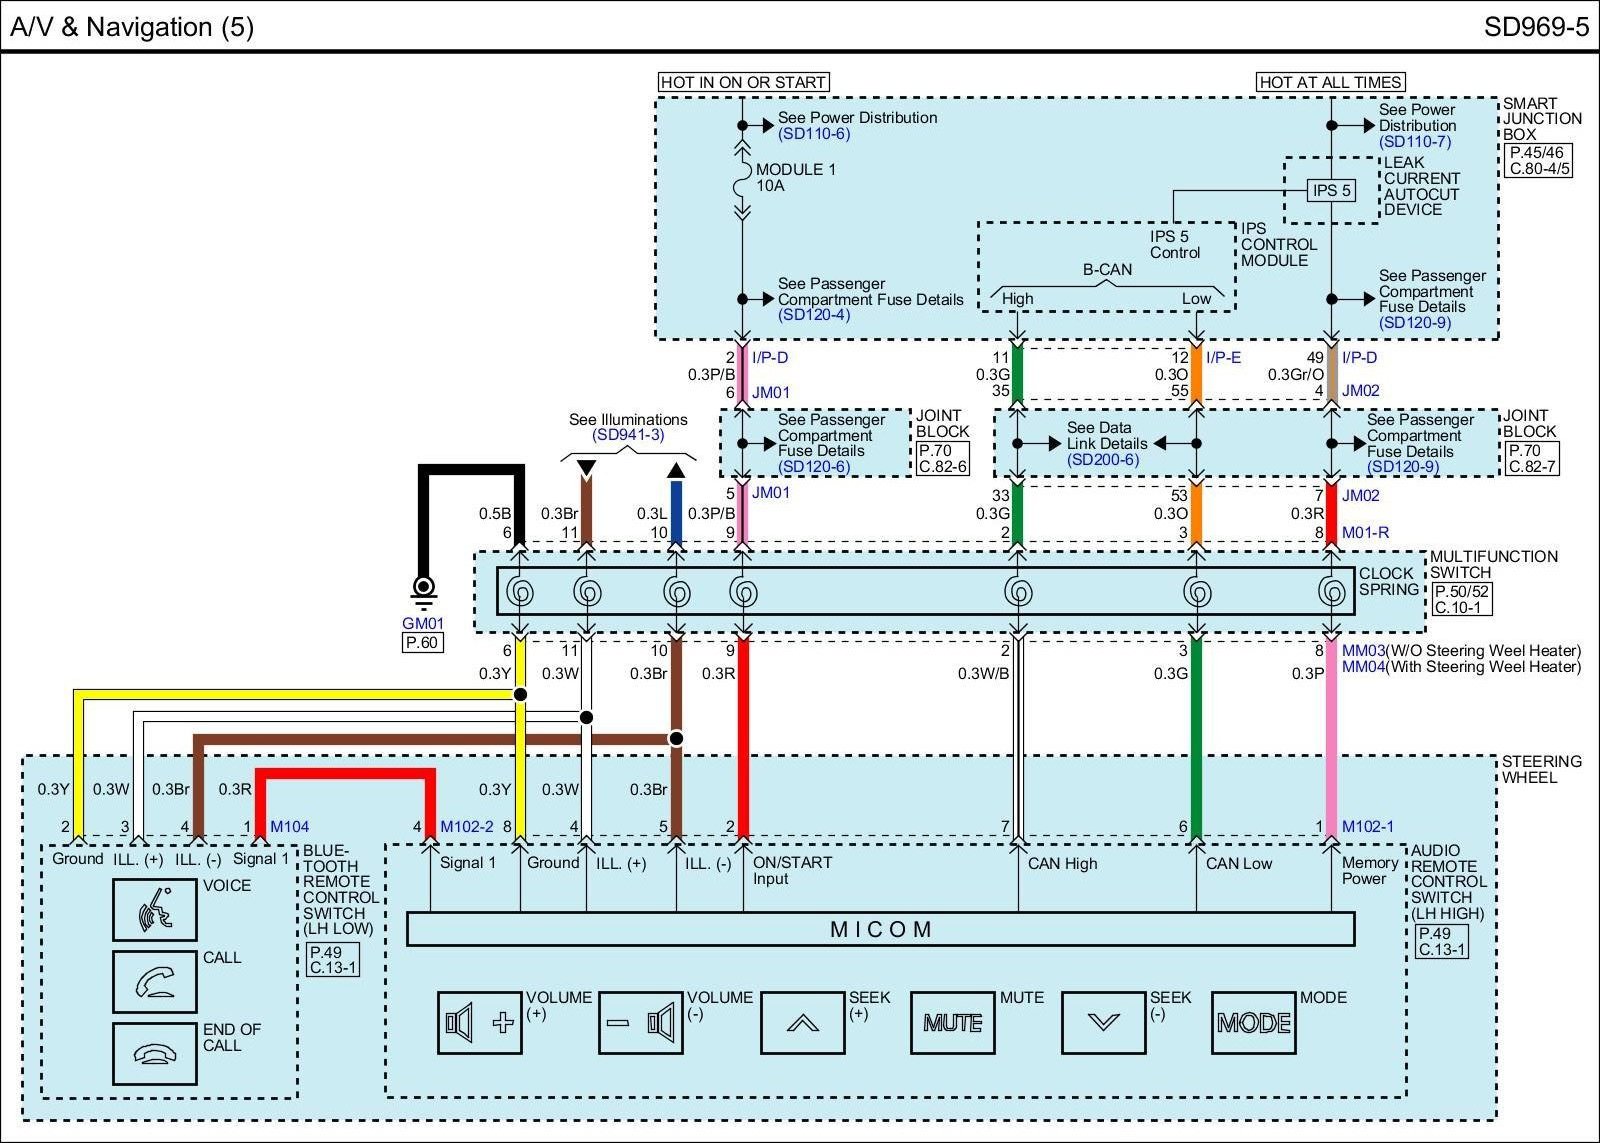Viewport: 1600px width, 1143px height.
Task: Click the VOLUME (-) speaker icon
Action: point(640,1022)
